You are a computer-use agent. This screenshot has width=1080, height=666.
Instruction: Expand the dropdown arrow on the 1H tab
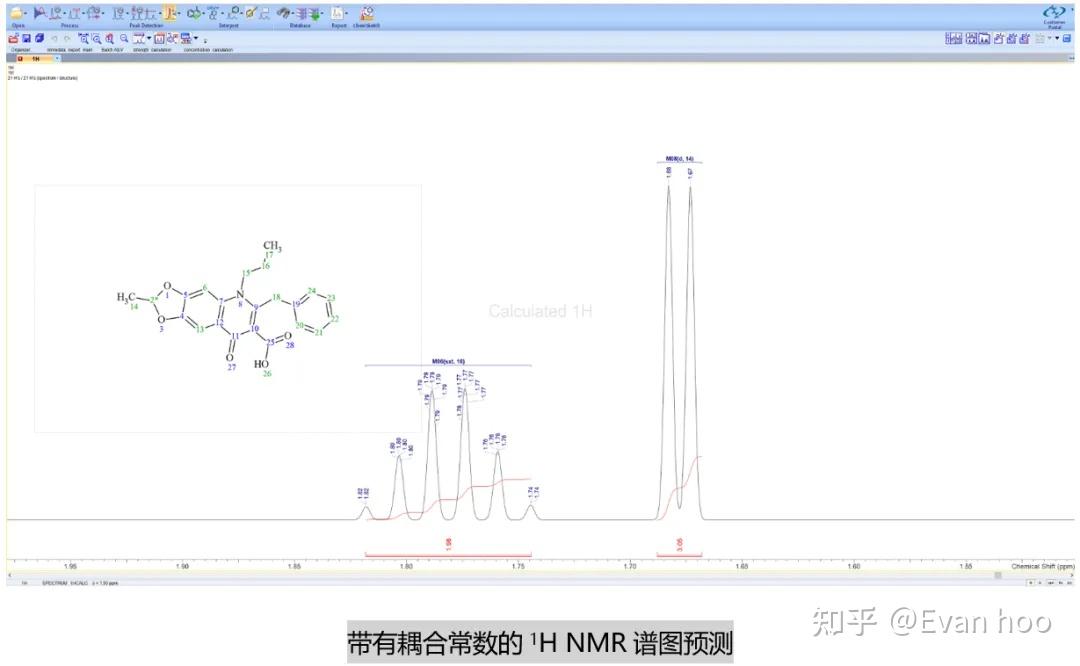coord(57,57)
